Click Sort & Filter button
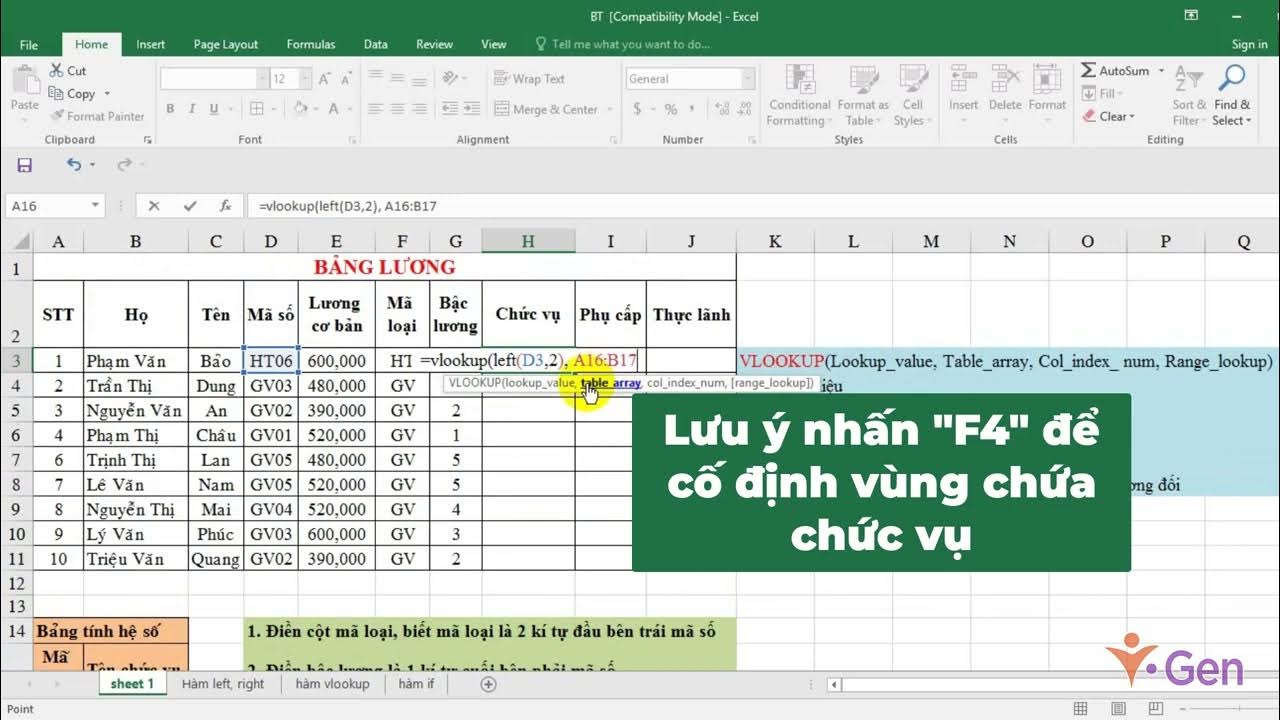The width and height of the screenshot is (1280, 720). (1189, 94)
